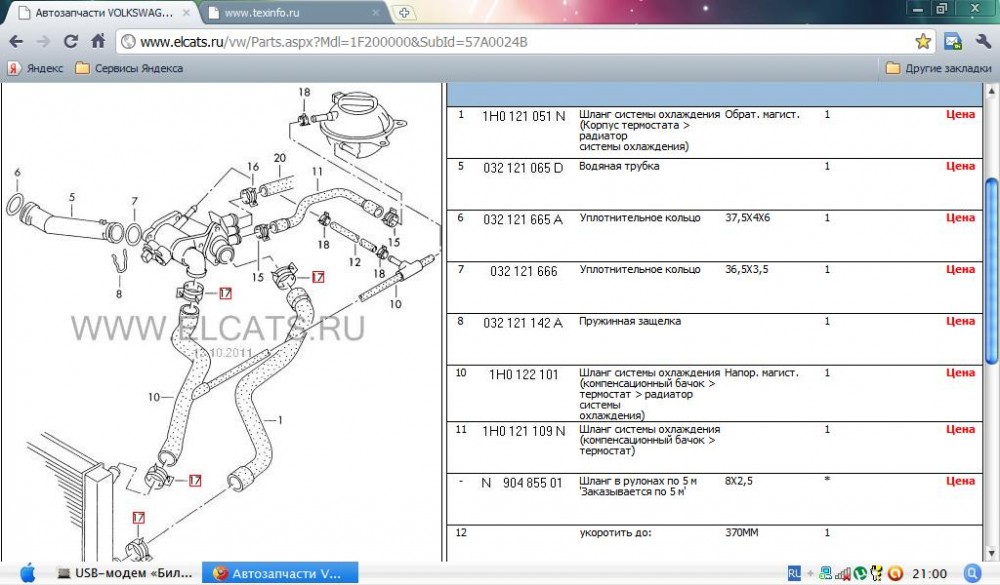Select the Автозапчасти V... taskbar button
The height and width of the screenshot is (585, 1000).
[x=280, y=573]
